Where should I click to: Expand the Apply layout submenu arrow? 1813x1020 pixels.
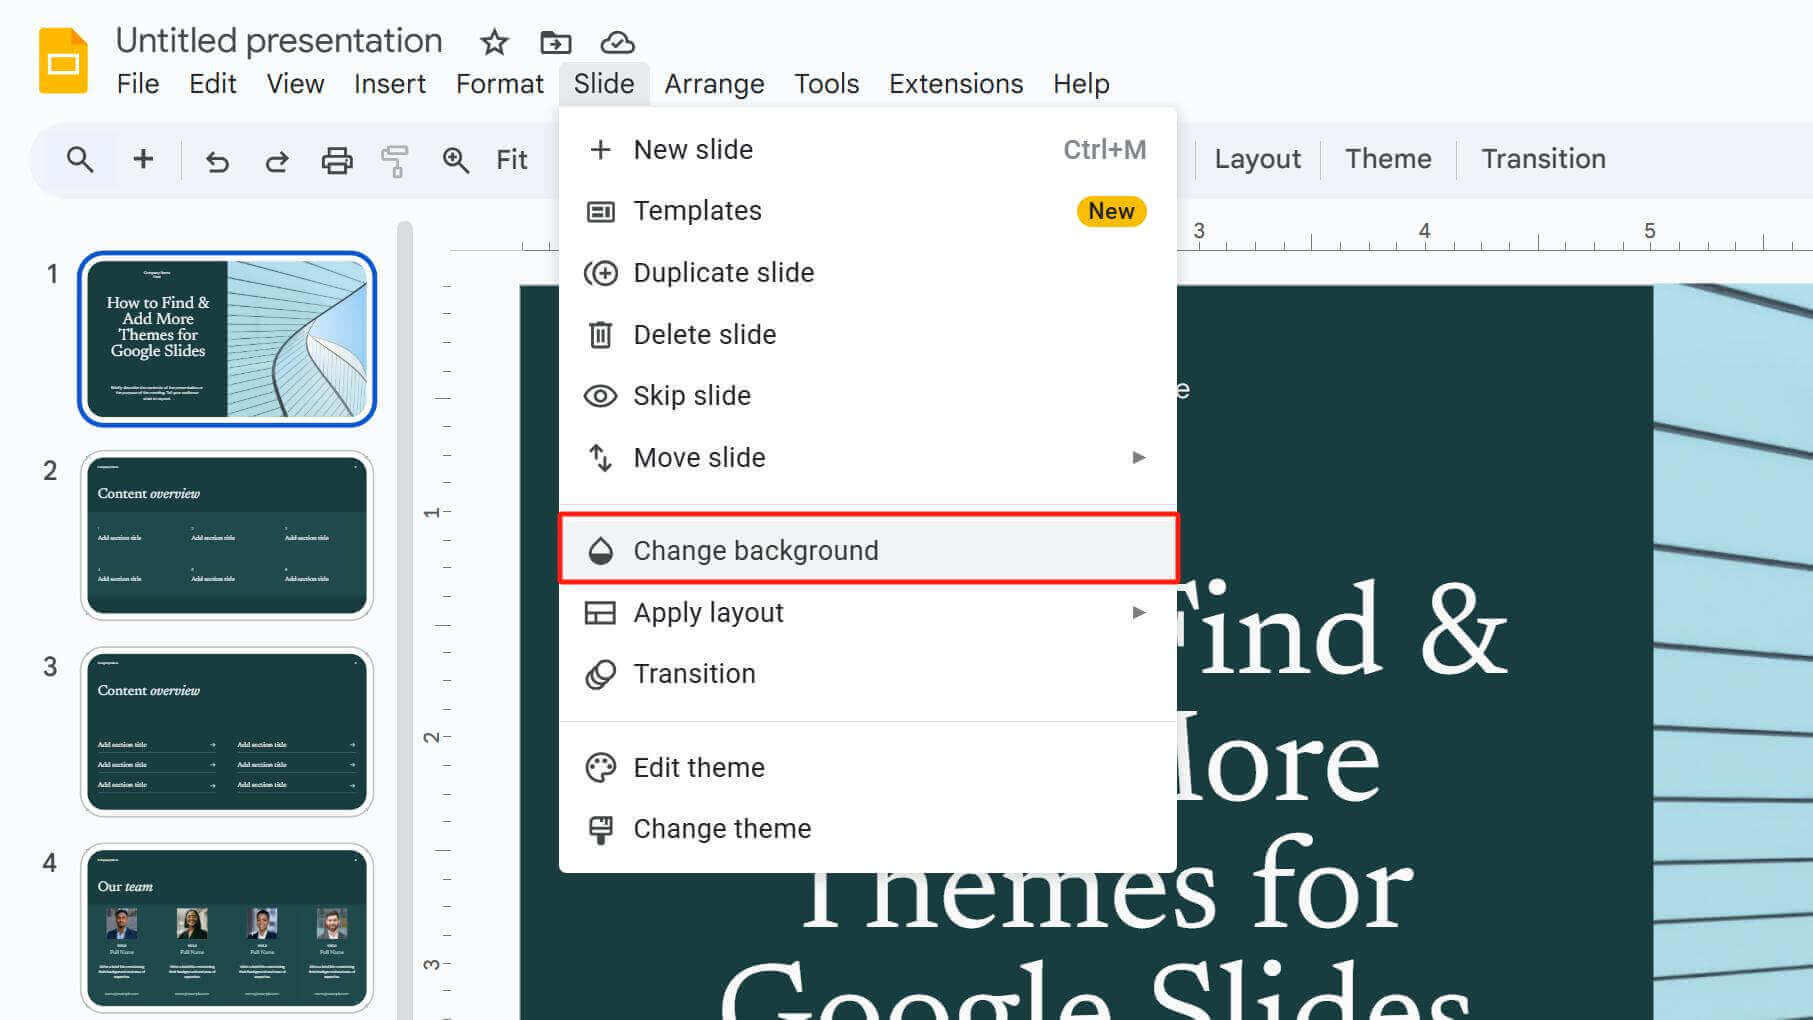(1138, 612)
